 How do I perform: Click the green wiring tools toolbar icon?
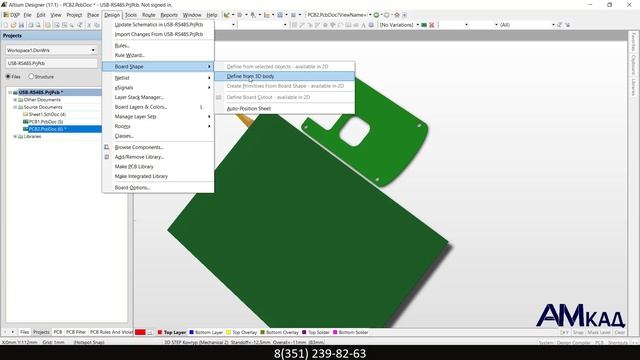point(227,15)
